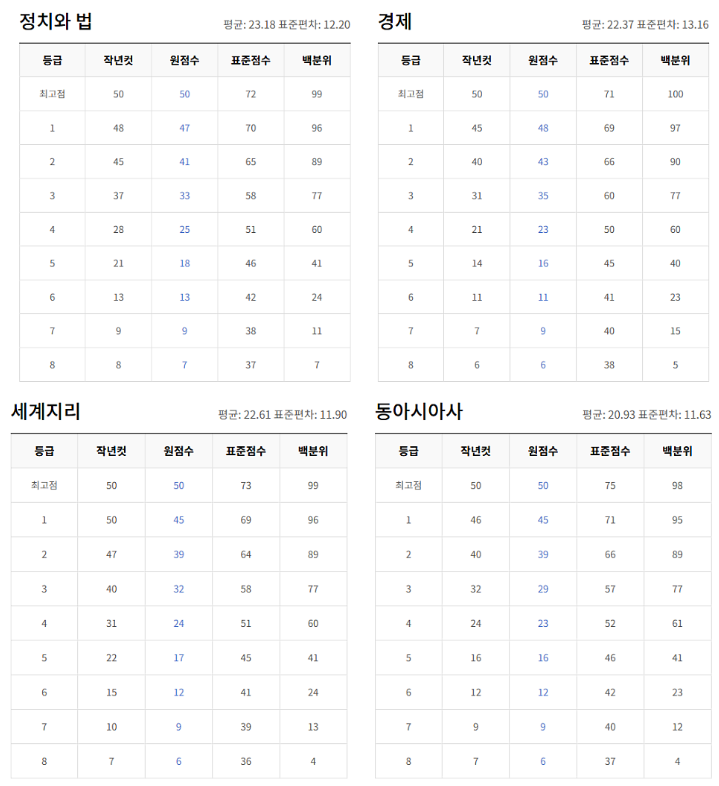Screen dimensions: 719x786
Task: Click 작년컷 48 in 정치와 법 grade 1
Action: tap(118, 128)
